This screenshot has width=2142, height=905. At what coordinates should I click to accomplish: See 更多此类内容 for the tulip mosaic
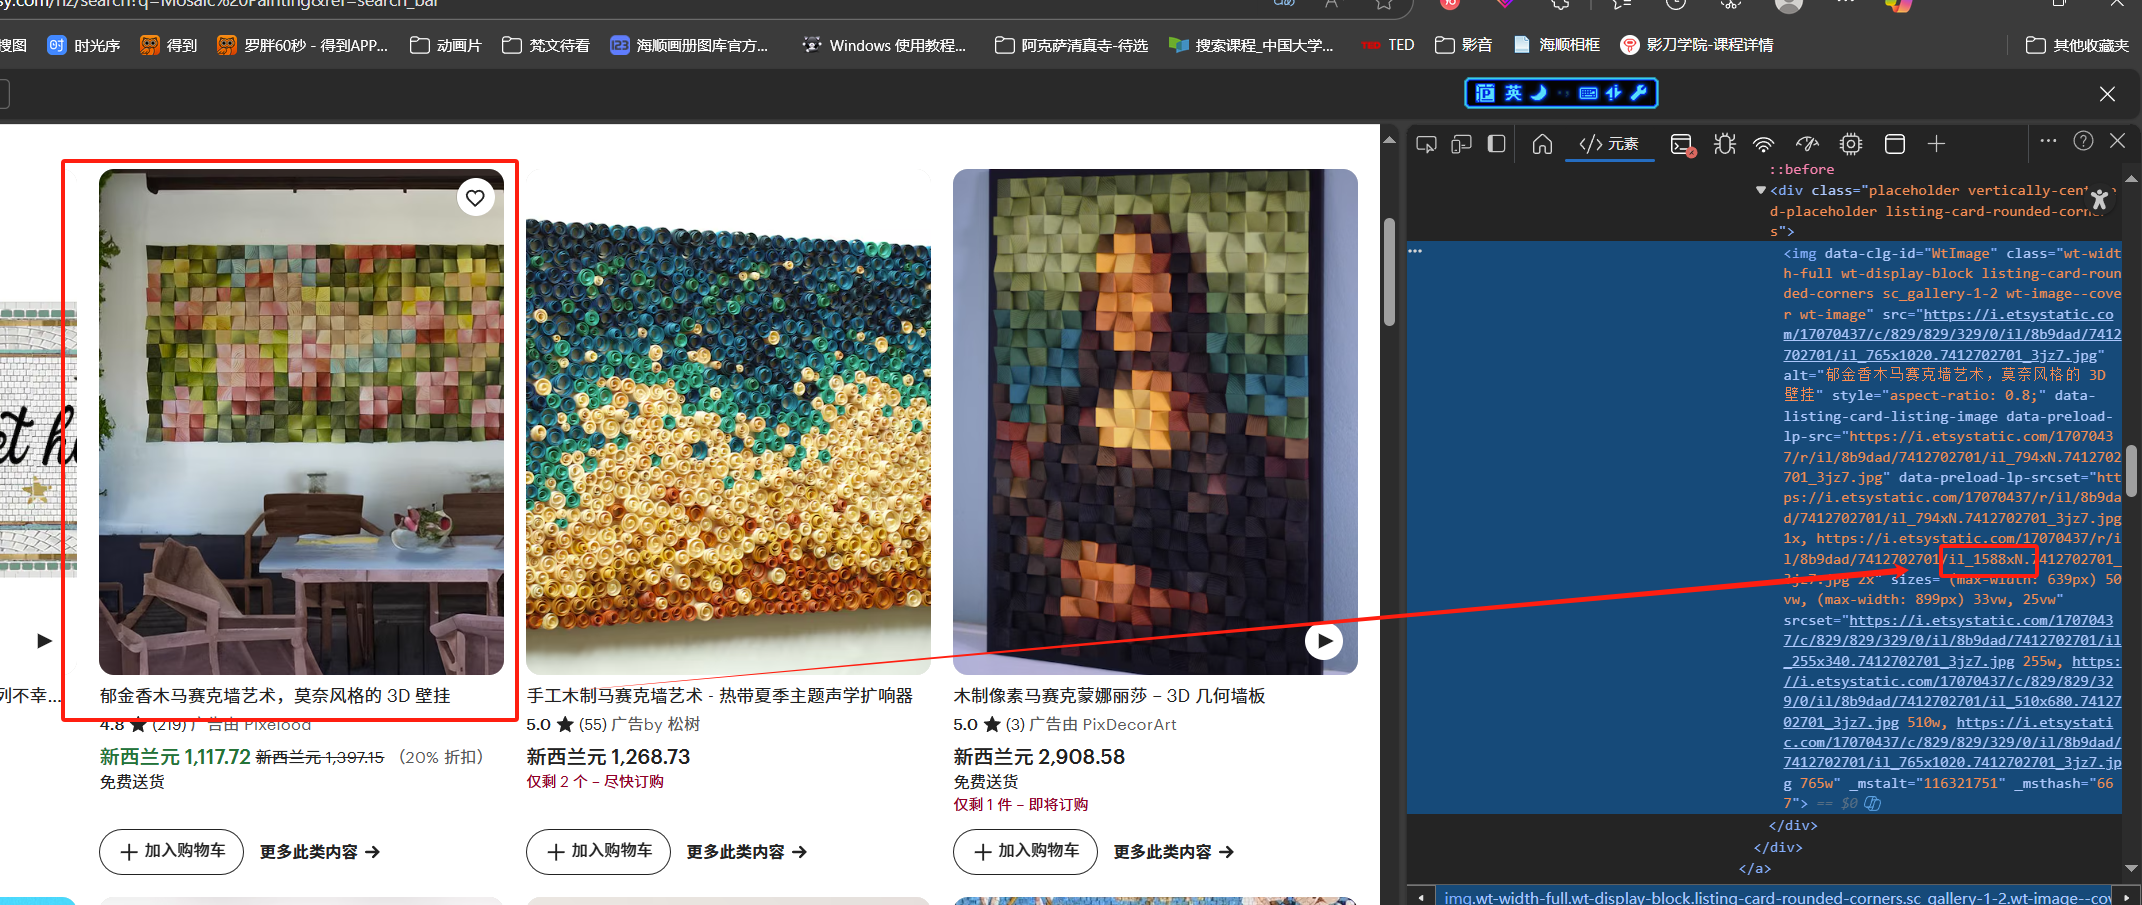tap(320, 852)
